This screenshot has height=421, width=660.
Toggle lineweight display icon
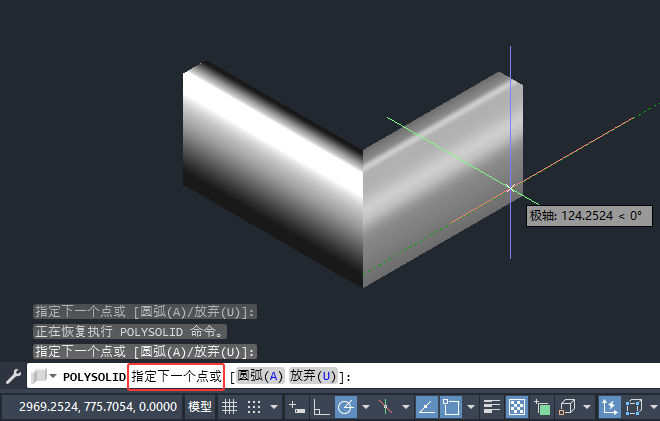[x=491, y=407]
